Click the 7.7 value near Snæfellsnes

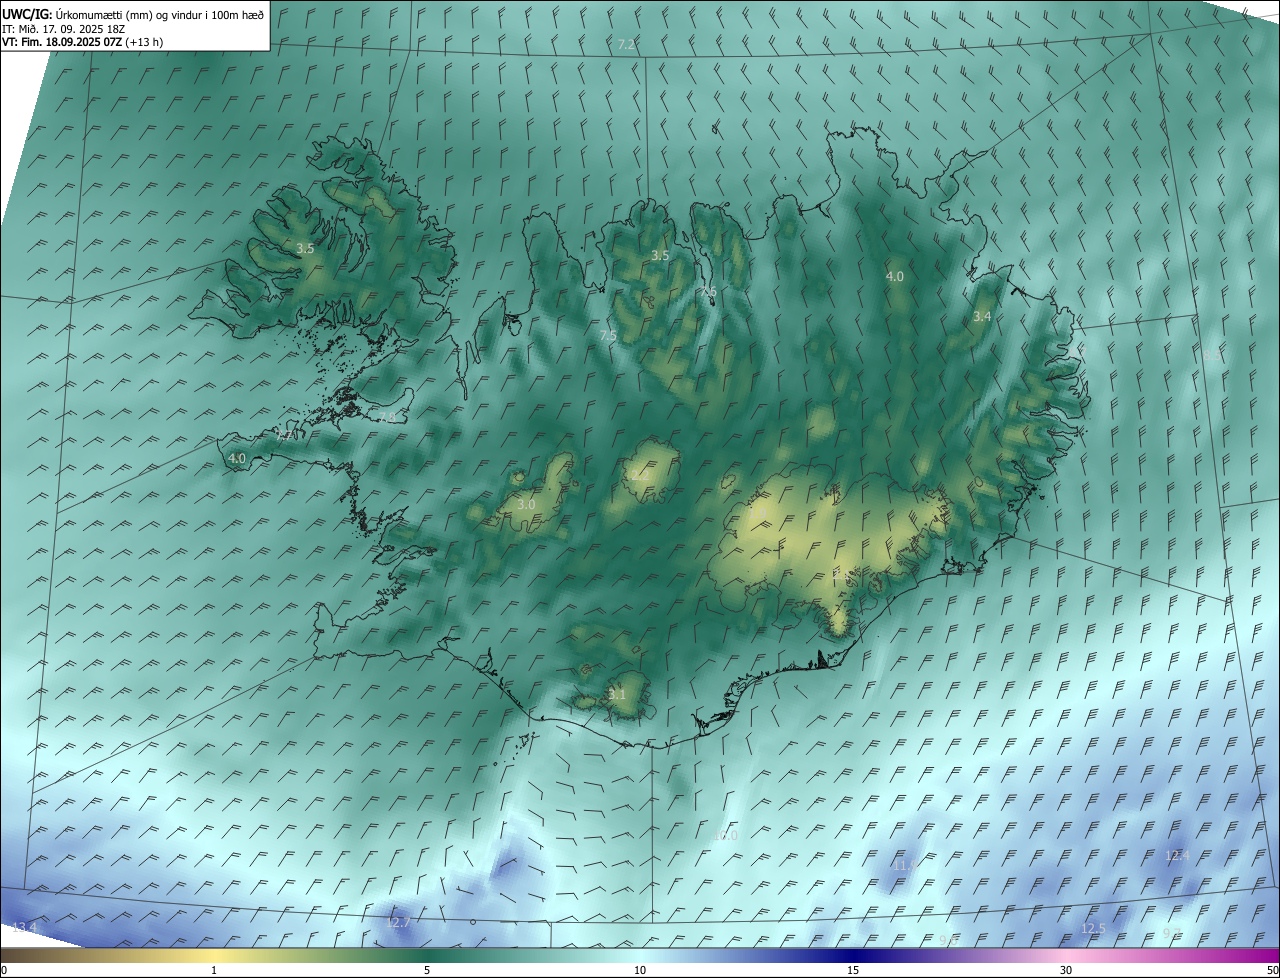pyautogui.click(x=285, y=435)
